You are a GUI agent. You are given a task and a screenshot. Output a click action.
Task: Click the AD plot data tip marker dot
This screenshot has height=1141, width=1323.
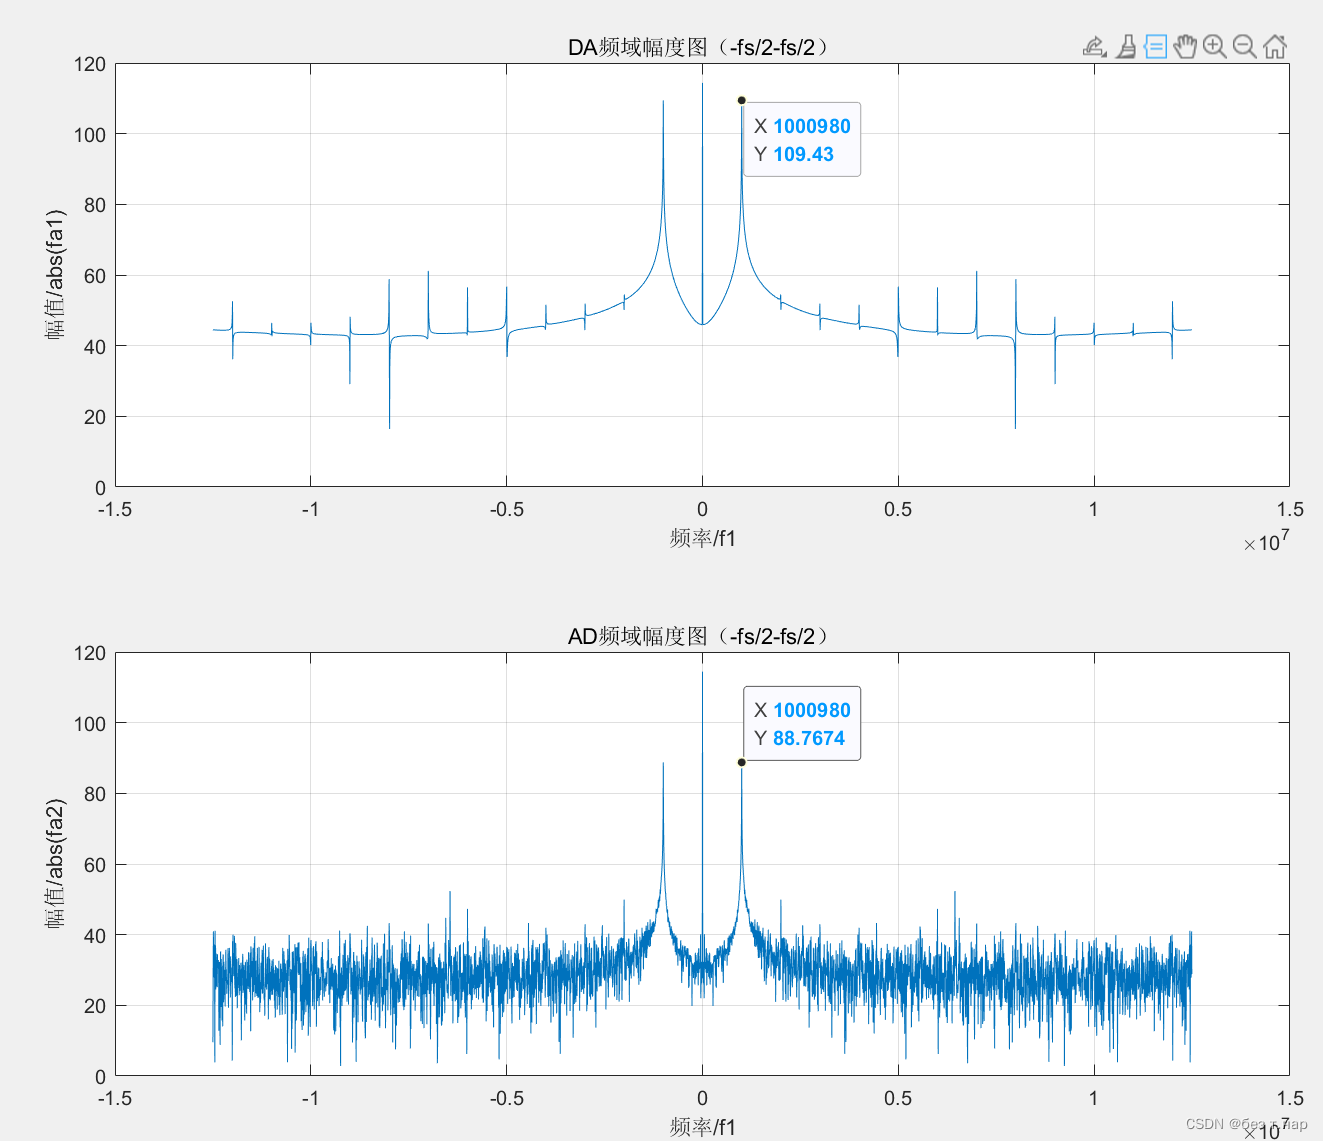coord(742,762)
